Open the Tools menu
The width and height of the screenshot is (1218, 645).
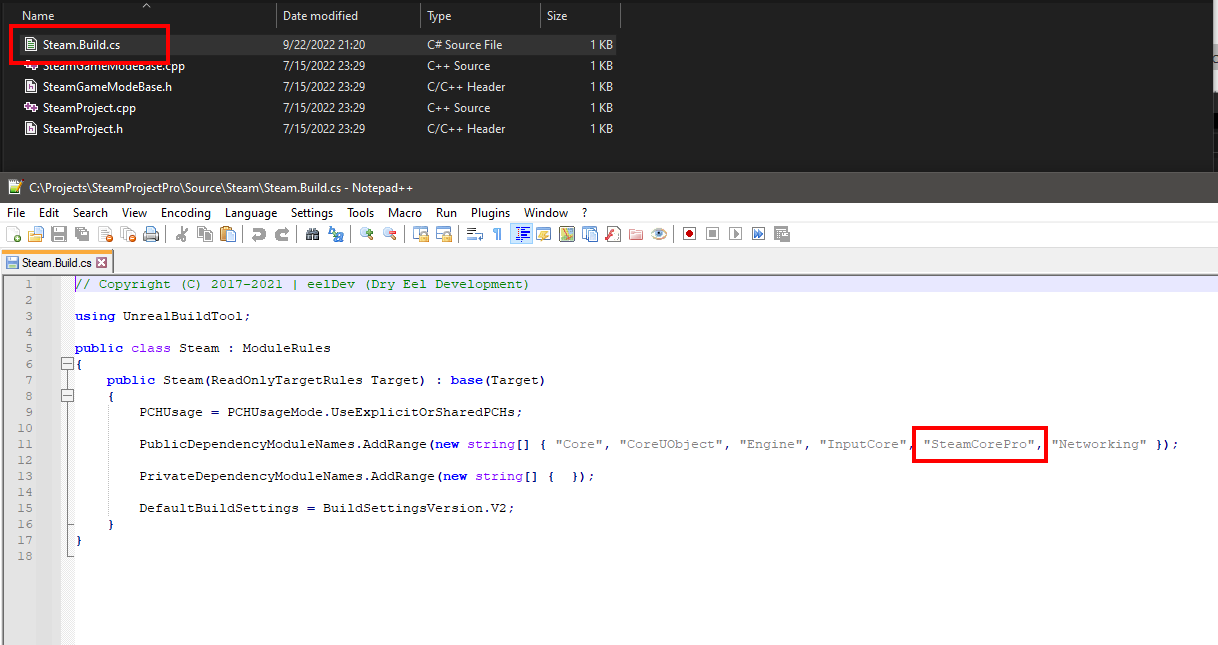(x=360, y=213)
